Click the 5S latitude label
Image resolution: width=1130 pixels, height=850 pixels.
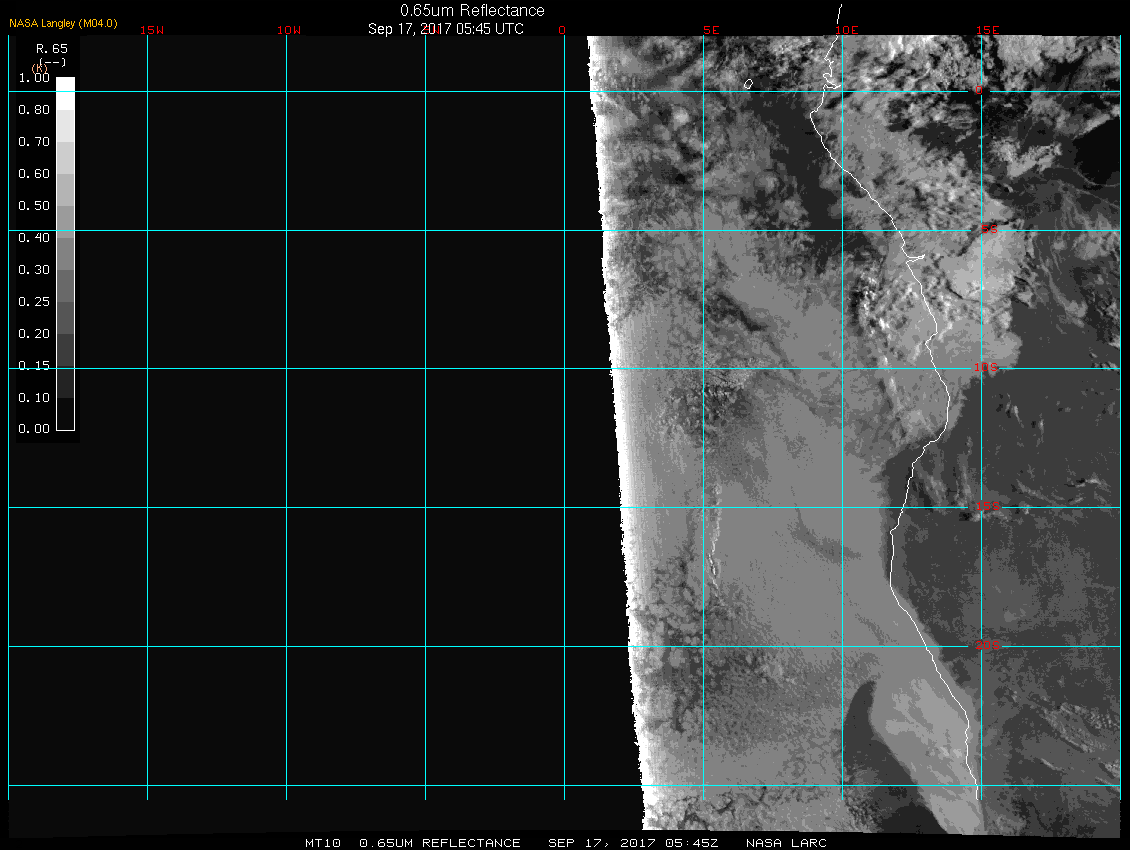(989, 229)
